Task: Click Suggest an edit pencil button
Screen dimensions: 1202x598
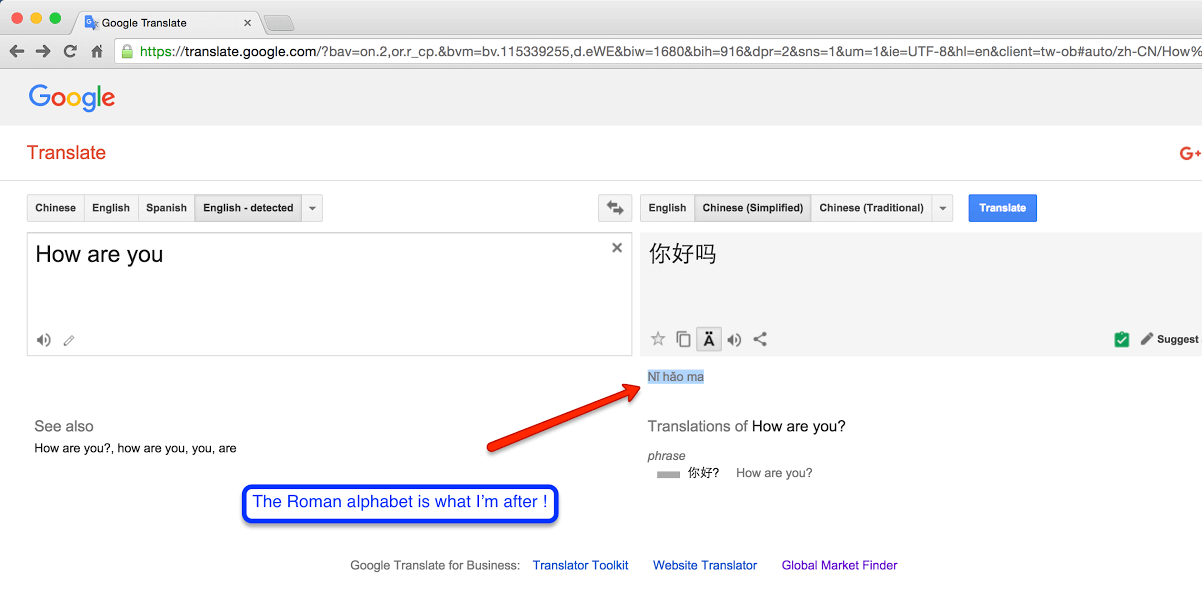Action: pos(1169,339)
